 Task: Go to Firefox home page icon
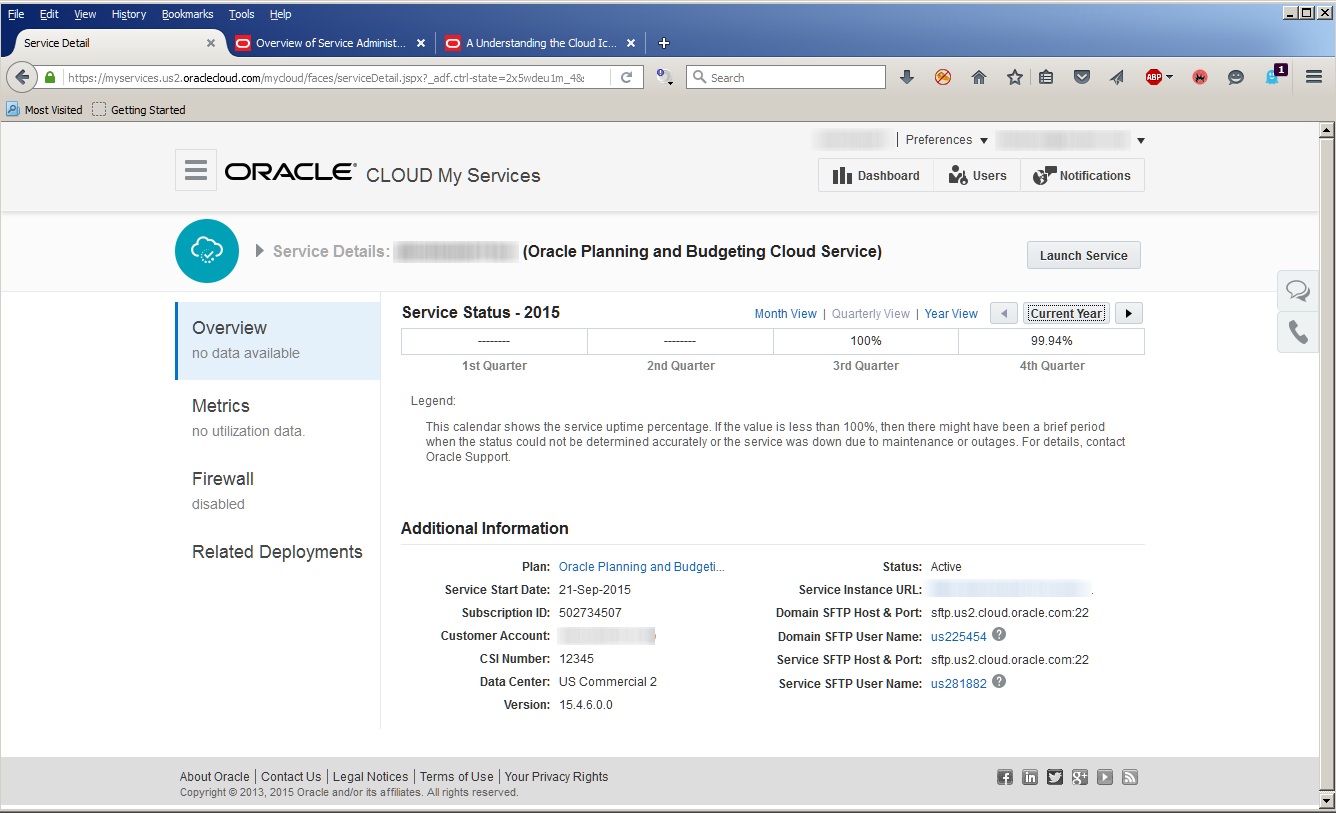979,77
